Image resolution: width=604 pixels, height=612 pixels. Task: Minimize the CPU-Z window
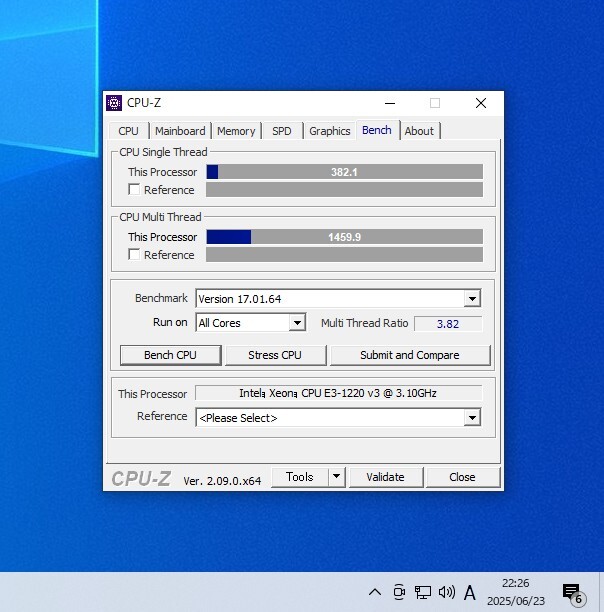tap(390, 103)
